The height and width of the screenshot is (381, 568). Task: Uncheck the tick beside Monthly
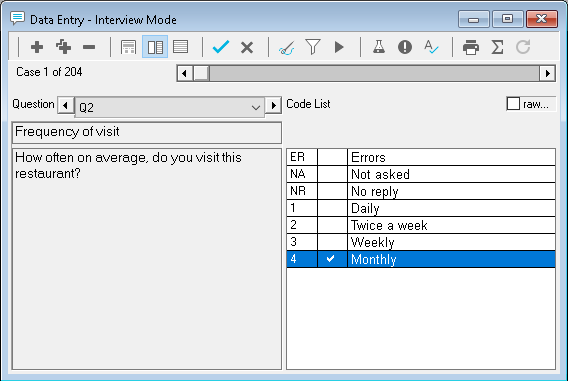click(x=330, y=259)
